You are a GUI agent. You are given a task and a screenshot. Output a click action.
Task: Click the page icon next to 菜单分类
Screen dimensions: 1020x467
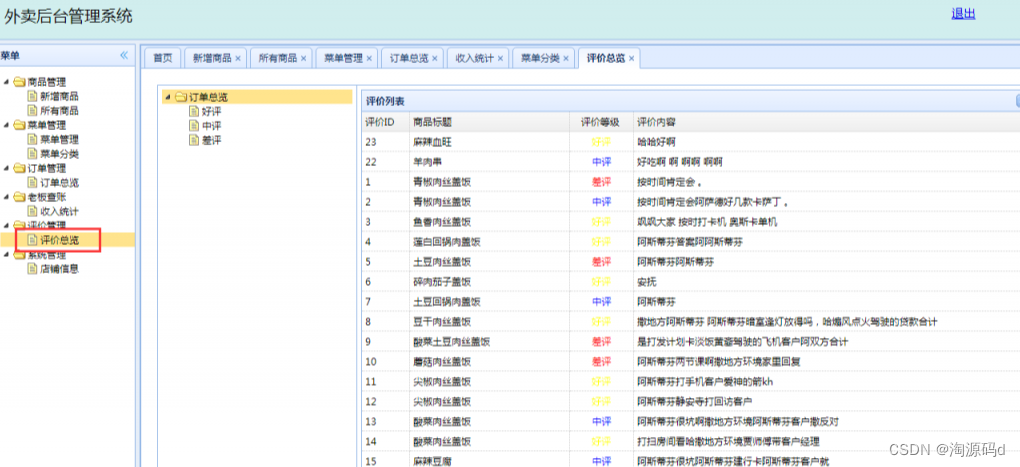tap(32, 154)
